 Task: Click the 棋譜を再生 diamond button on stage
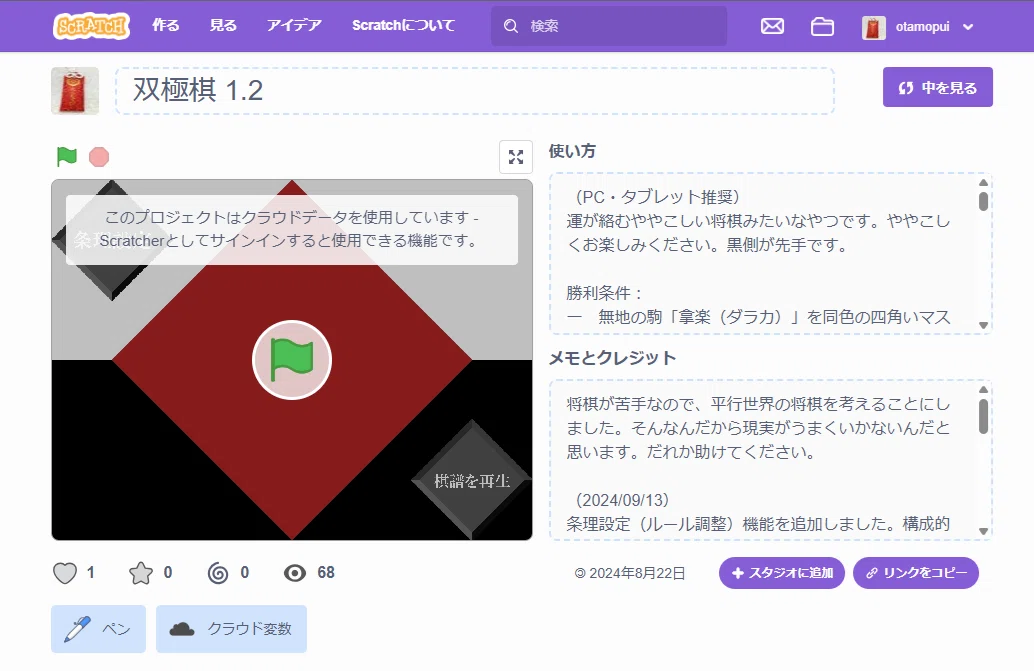click(x=471, y=481)
